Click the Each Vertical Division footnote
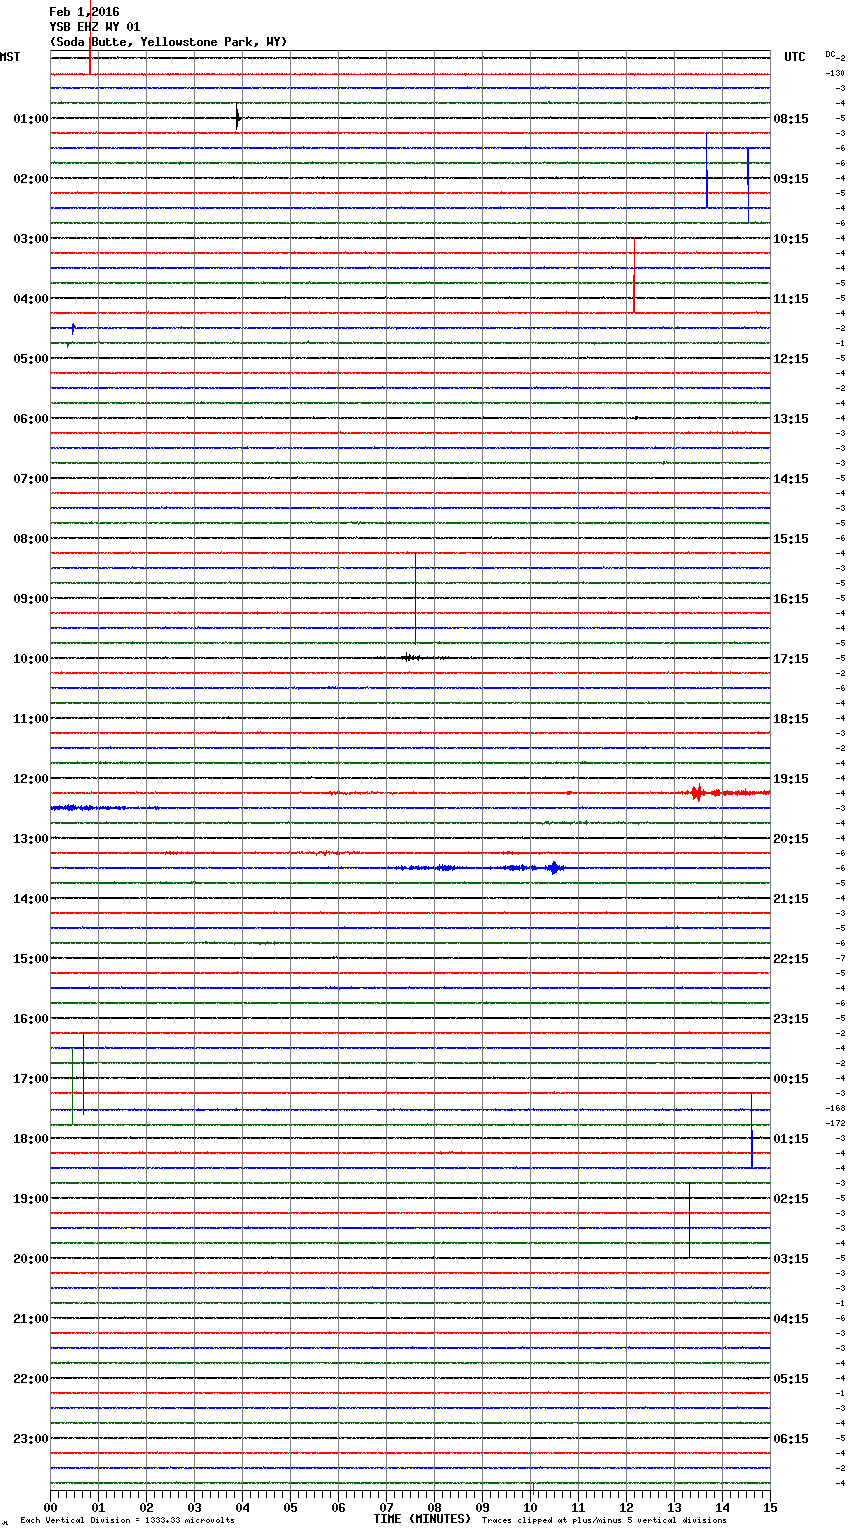This screenshot has width=850, height=1534. [127, 1521]
